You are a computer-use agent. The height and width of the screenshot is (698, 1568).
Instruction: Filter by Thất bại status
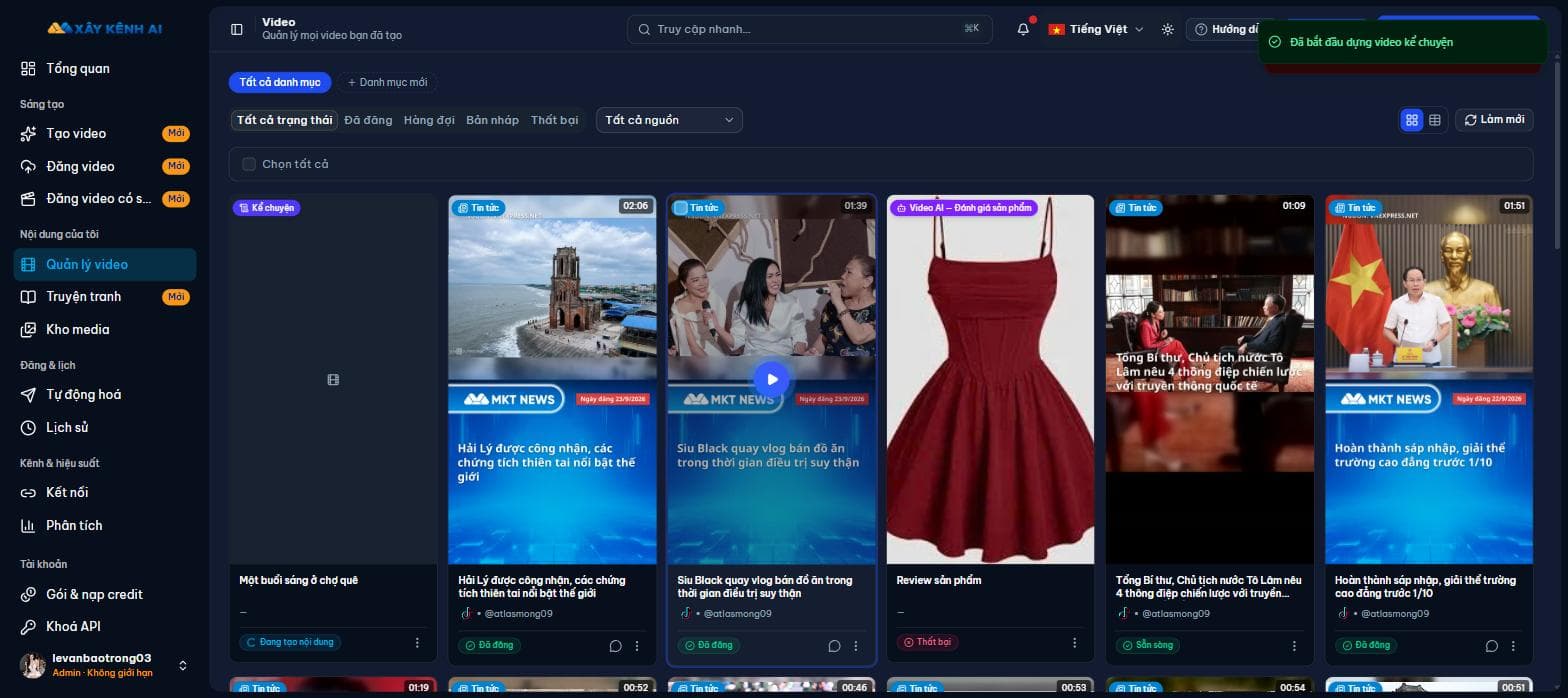click(554, 120)
